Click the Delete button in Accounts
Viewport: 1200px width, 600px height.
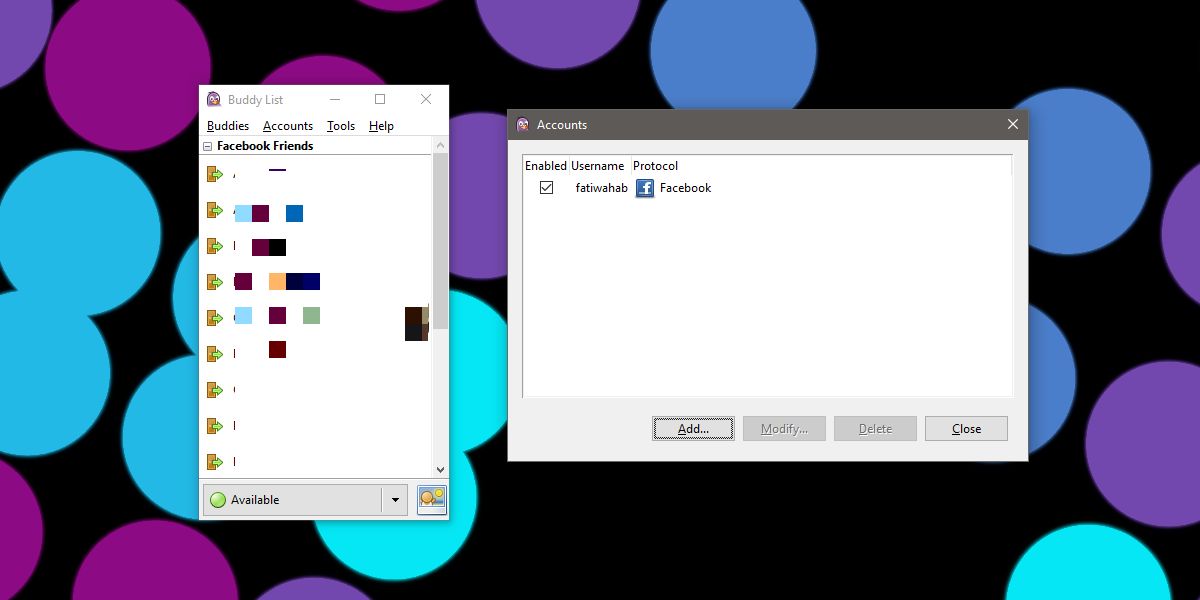click(x=875, y=429)
